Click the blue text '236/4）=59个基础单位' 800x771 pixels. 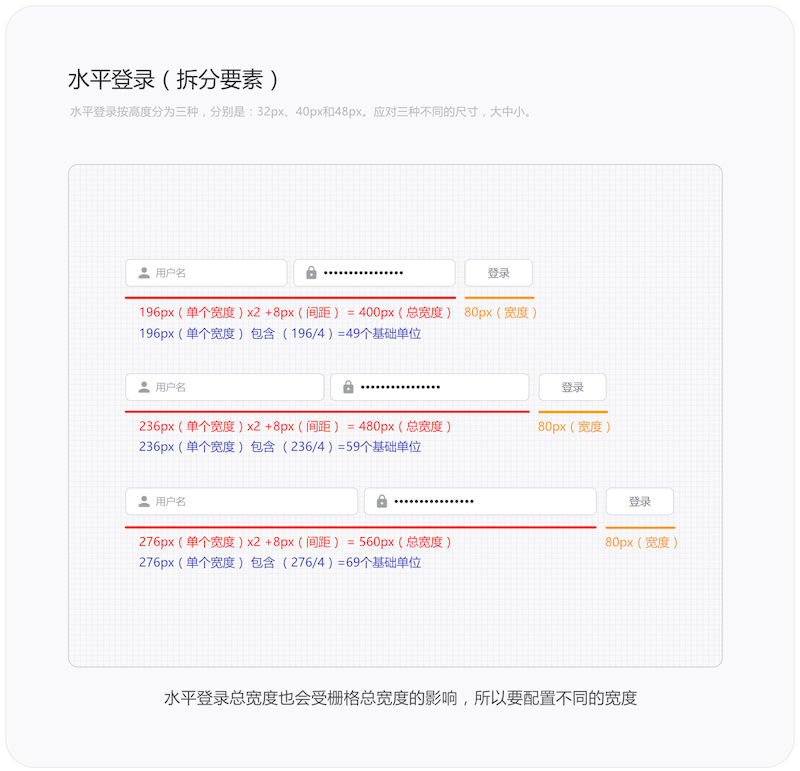point(356,447)
